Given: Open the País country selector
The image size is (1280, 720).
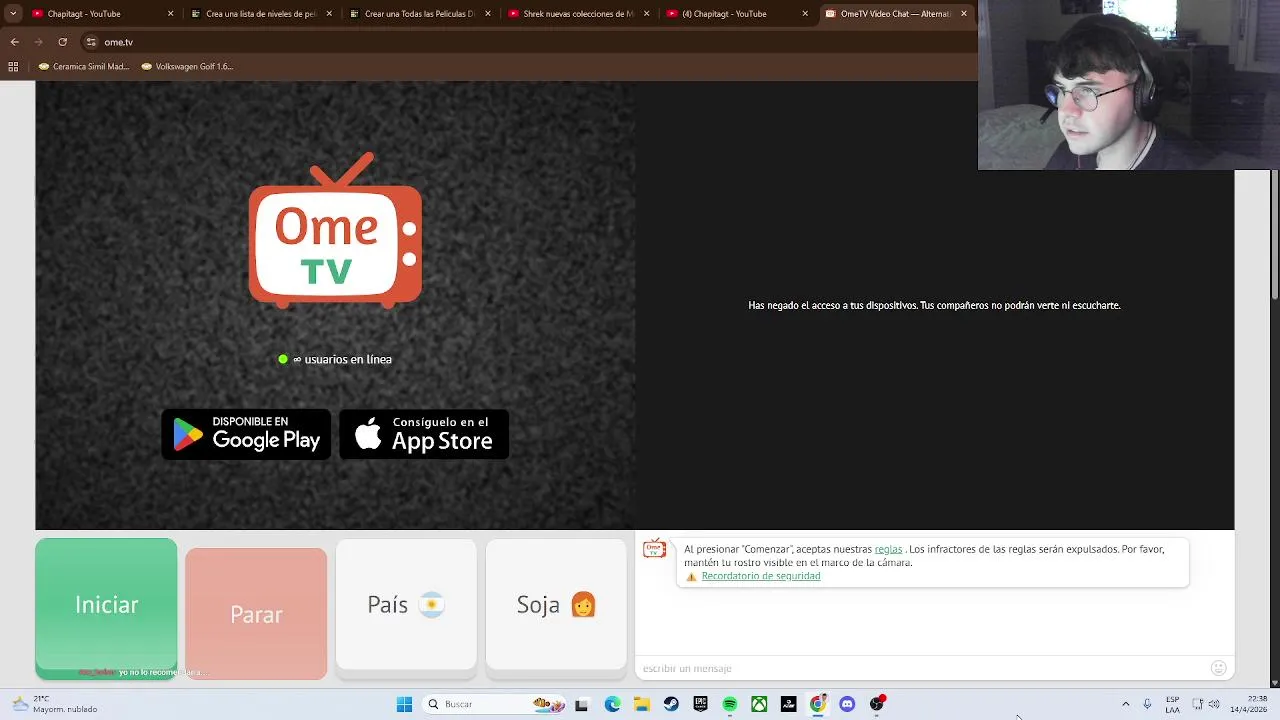Looking at the screenshot, I should 406,605.
